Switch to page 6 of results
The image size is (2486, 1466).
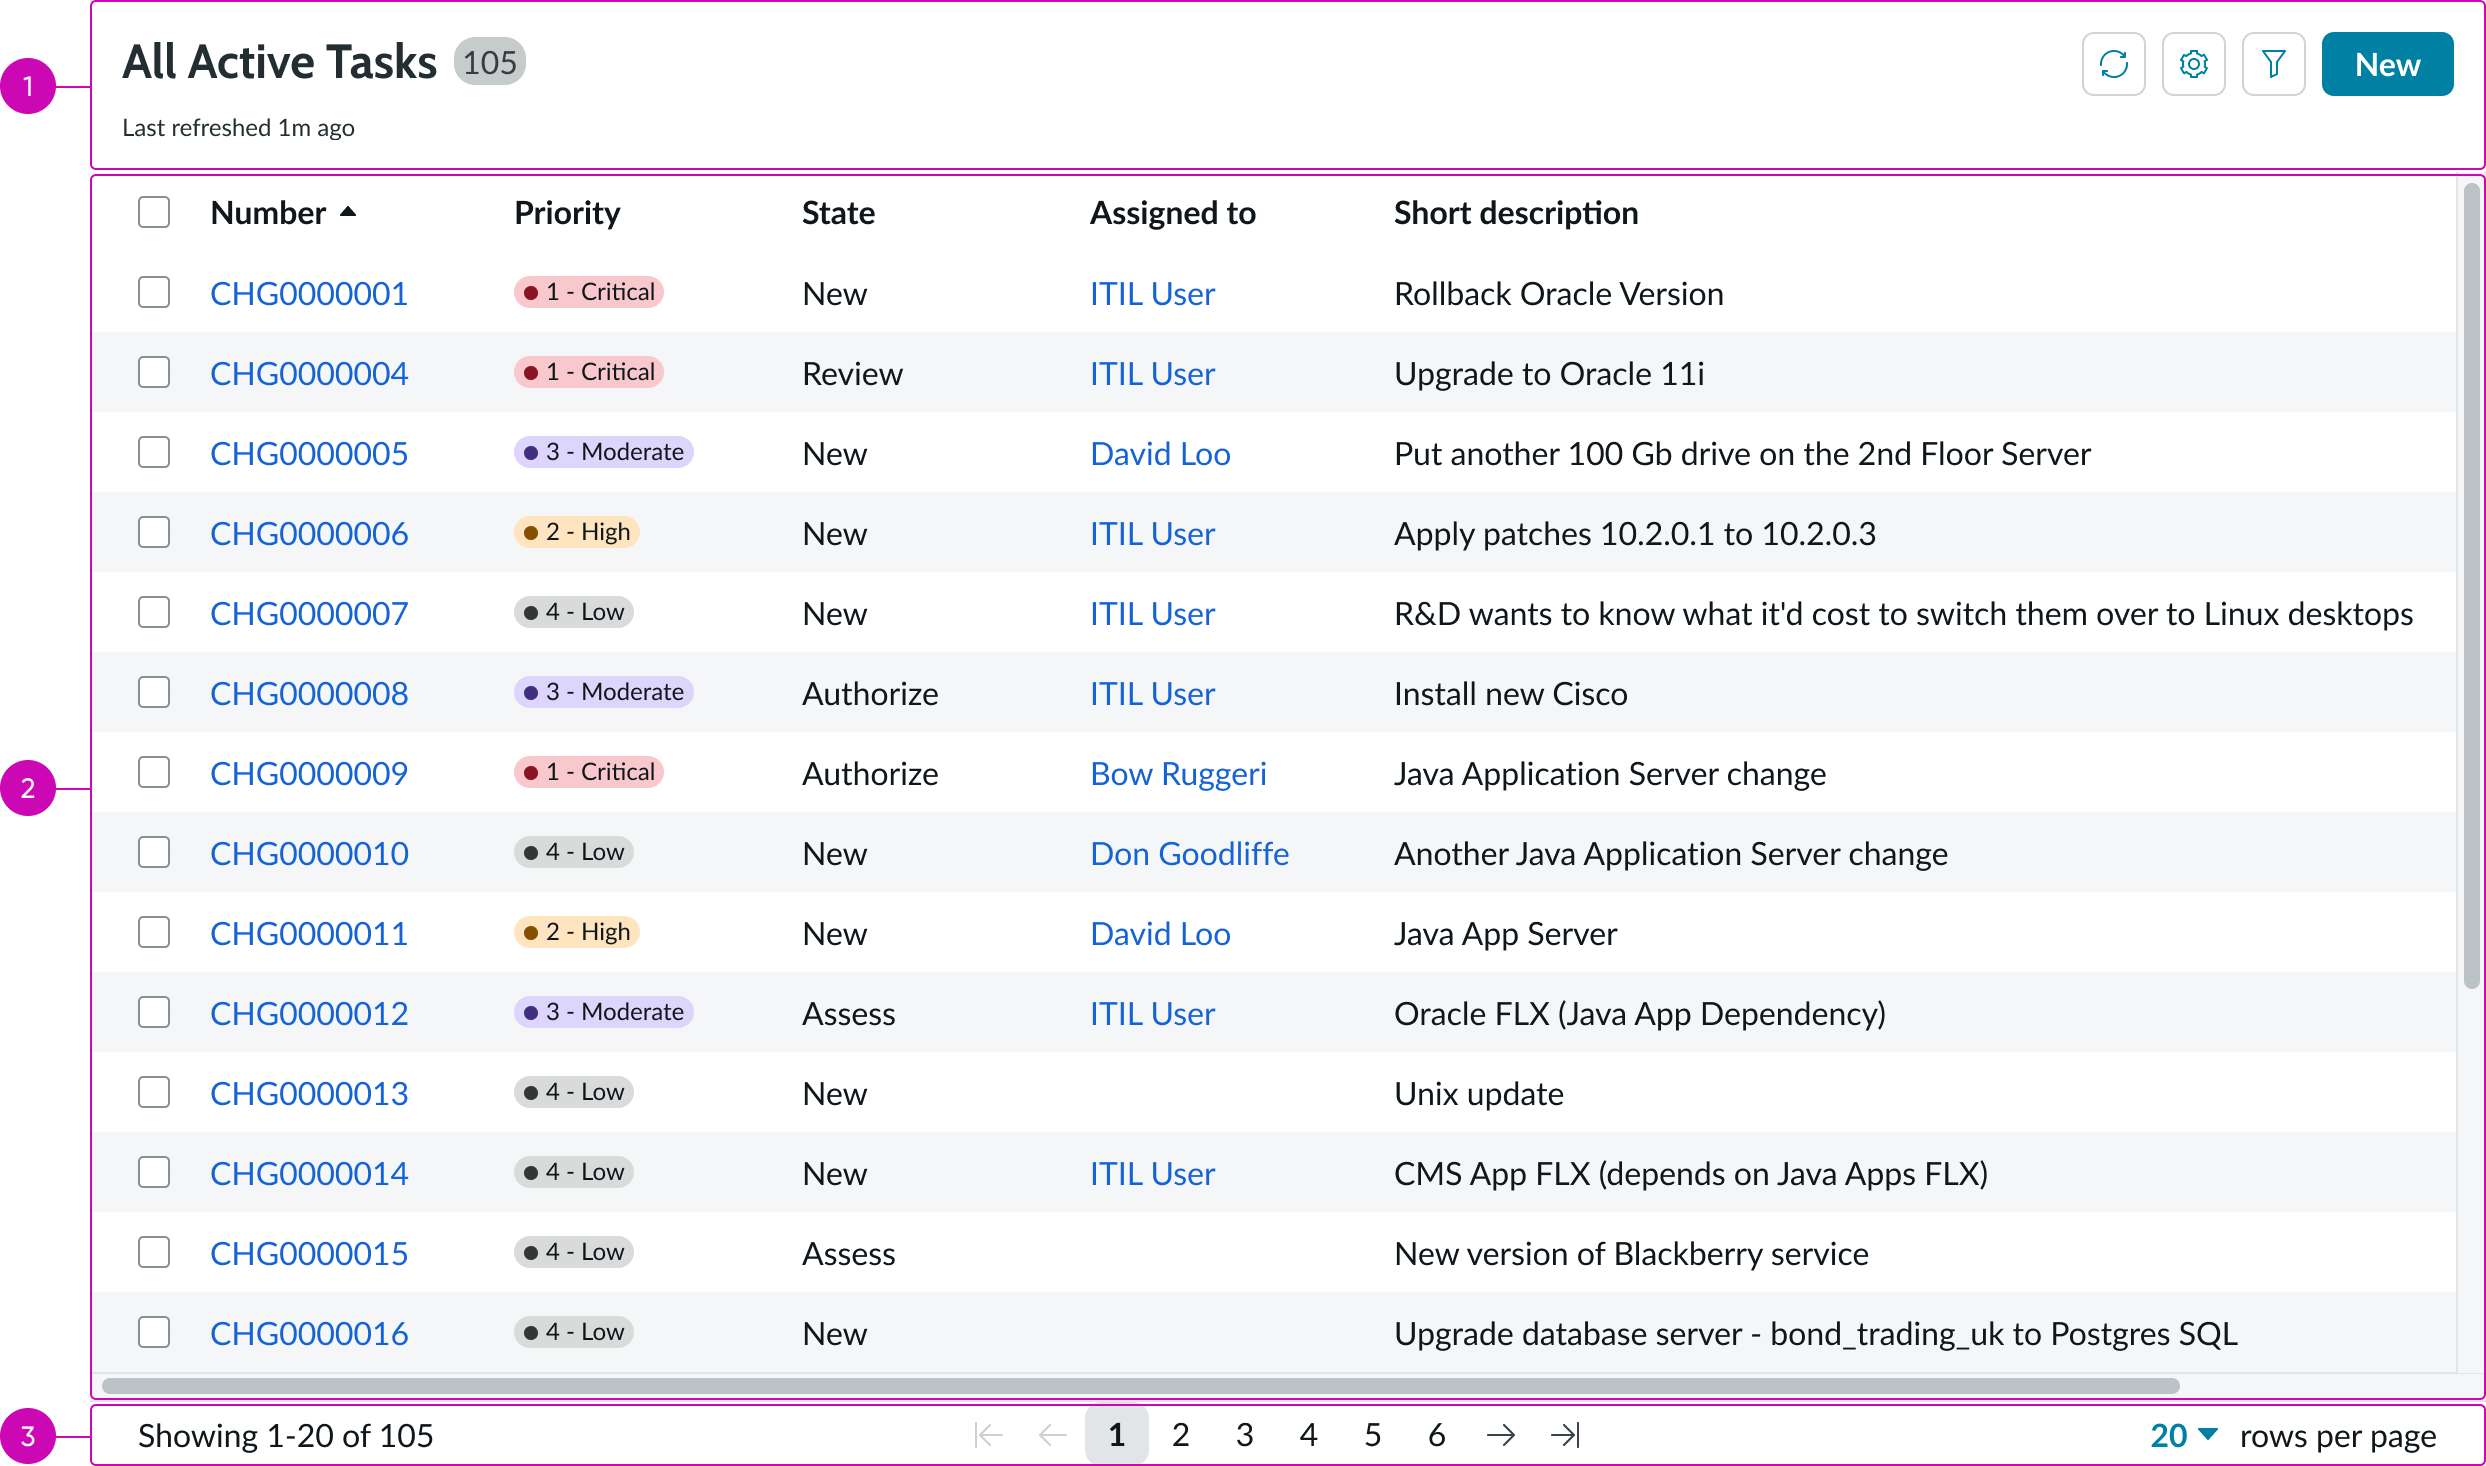1436,1434
